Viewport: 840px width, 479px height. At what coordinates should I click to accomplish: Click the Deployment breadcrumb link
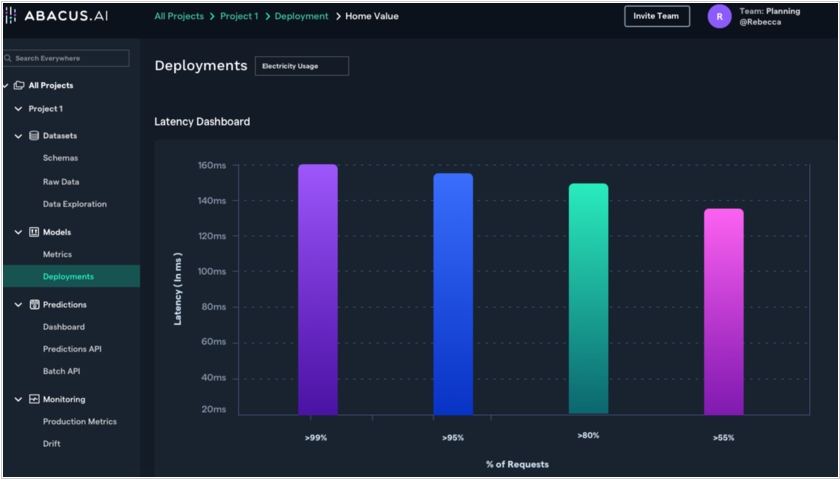pos(301,17)
